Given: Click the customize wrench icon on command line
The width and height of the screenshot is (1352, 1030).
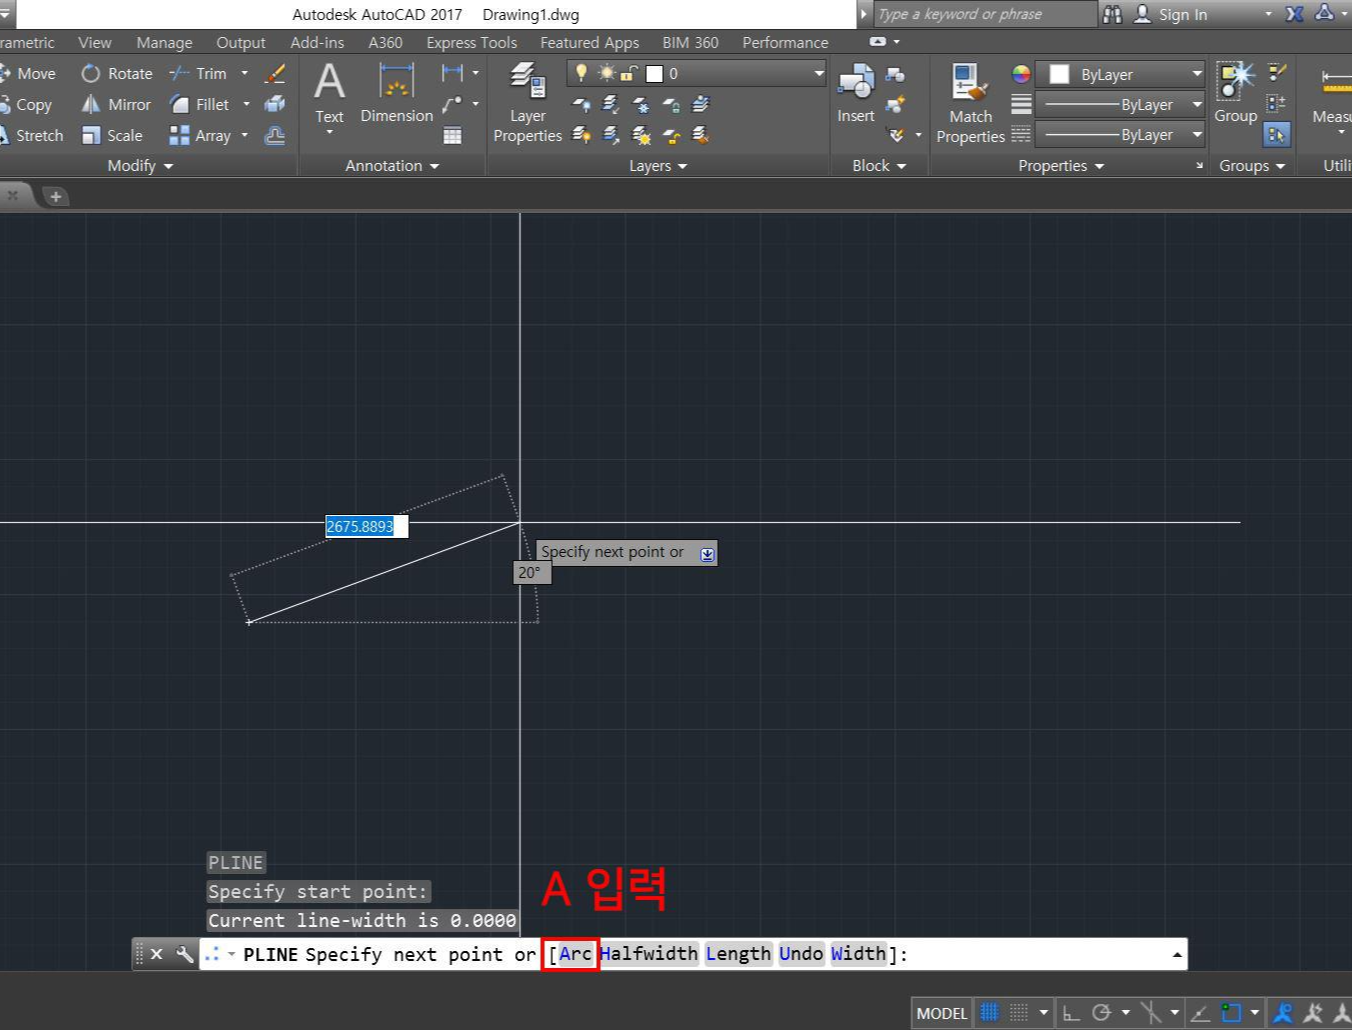Looking at the screenshot, I should [184, 954].
